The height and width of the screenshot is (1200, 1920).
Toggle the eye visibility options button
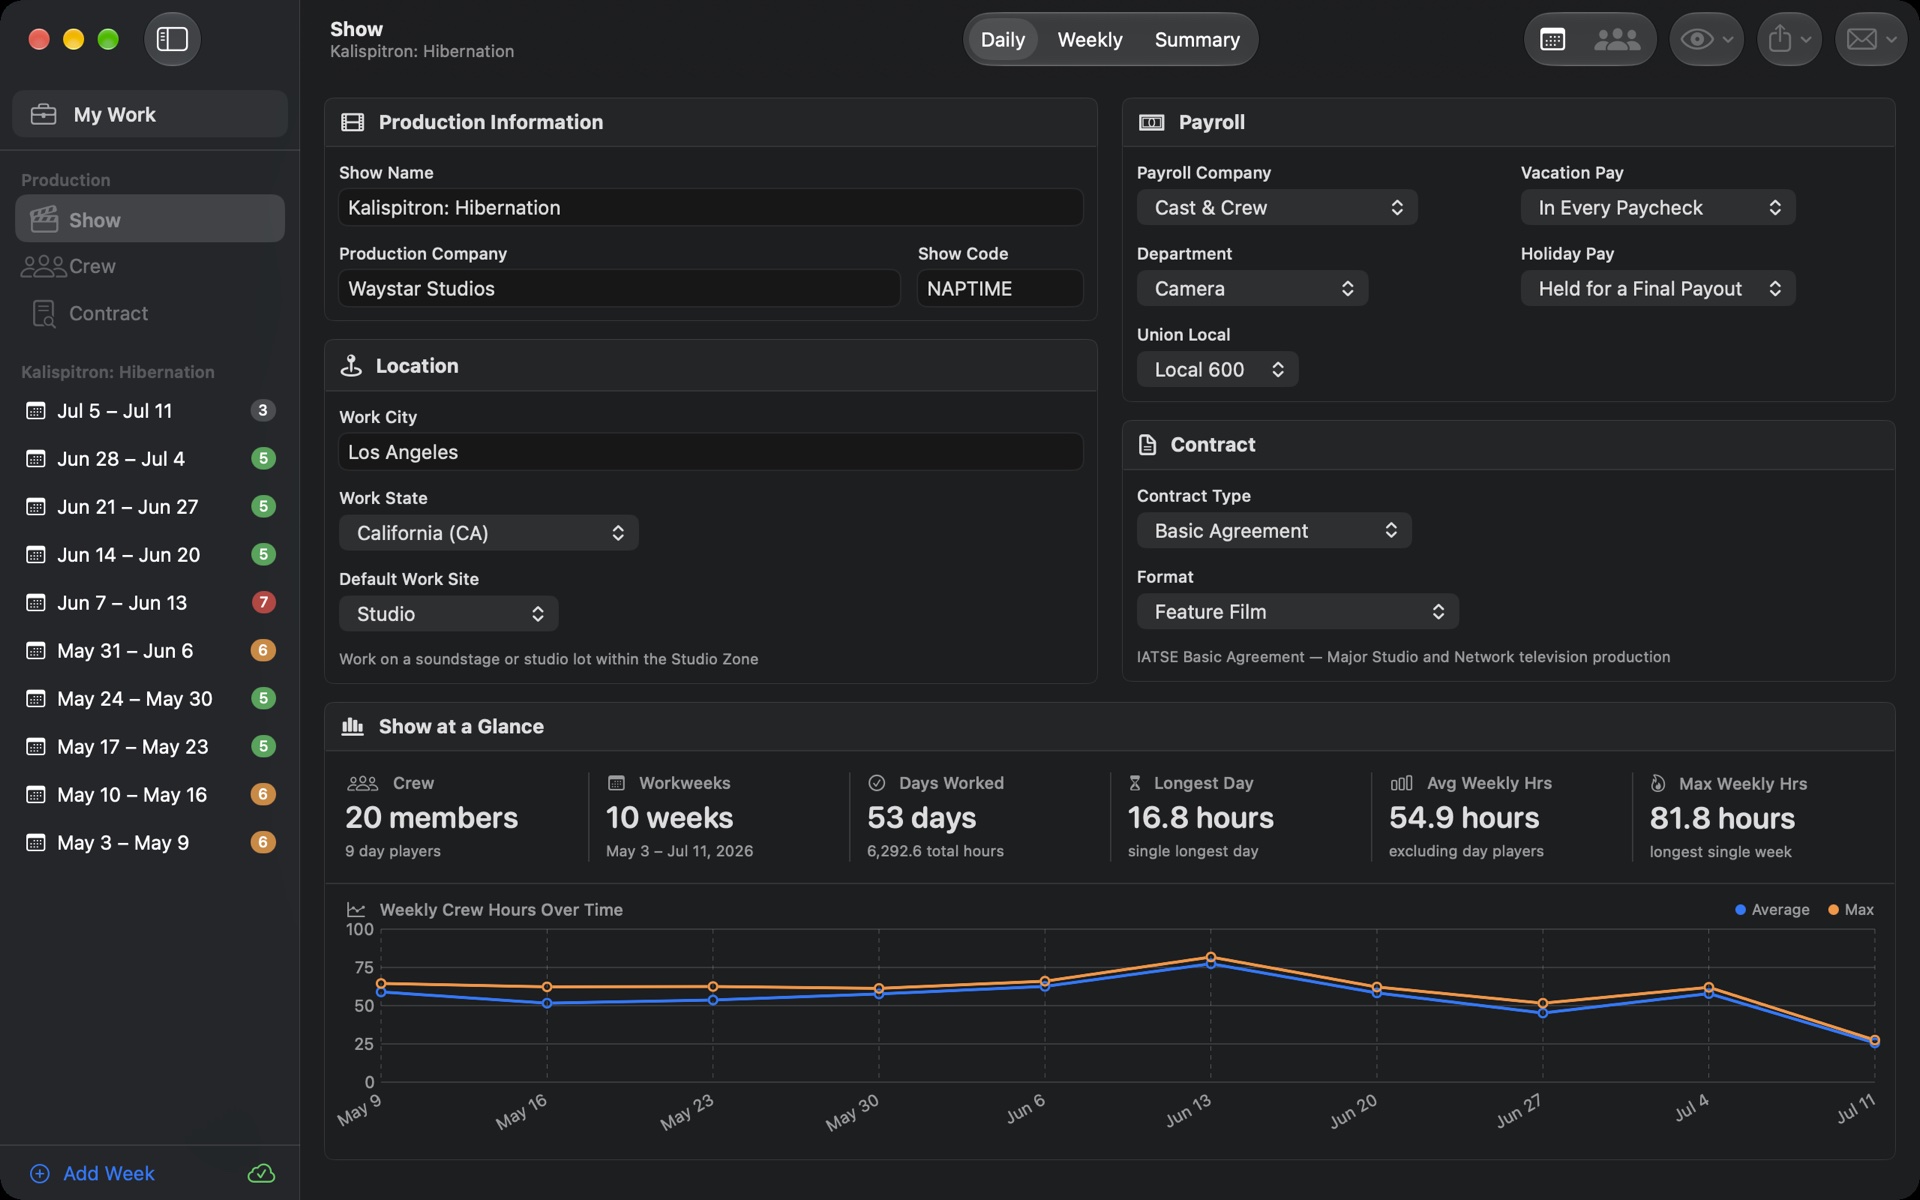pos(1706,39)
